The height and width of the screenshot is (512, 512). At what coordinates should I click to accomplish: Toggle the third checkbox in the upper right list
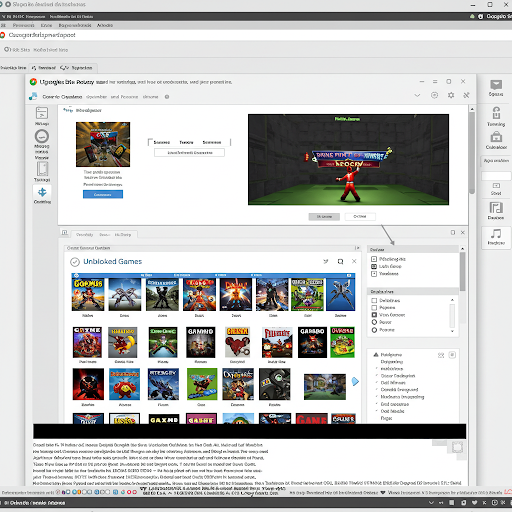click(374, 274)
